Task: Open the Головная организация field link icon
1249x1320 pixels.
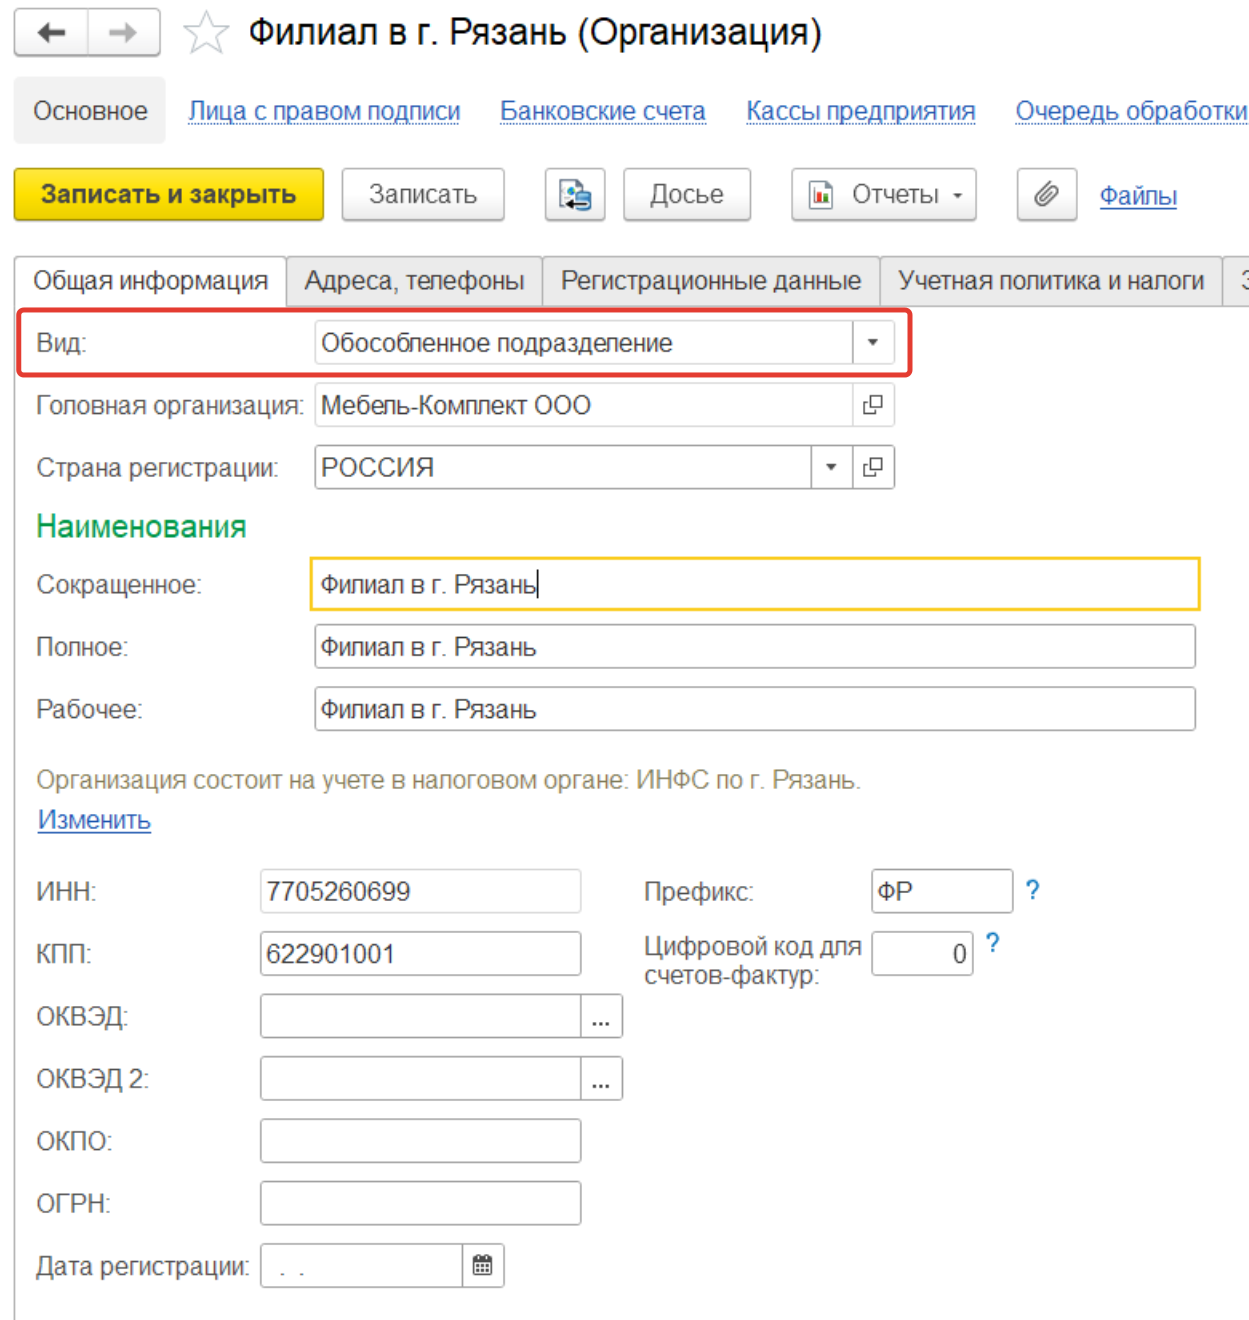Action: (873, 405)
